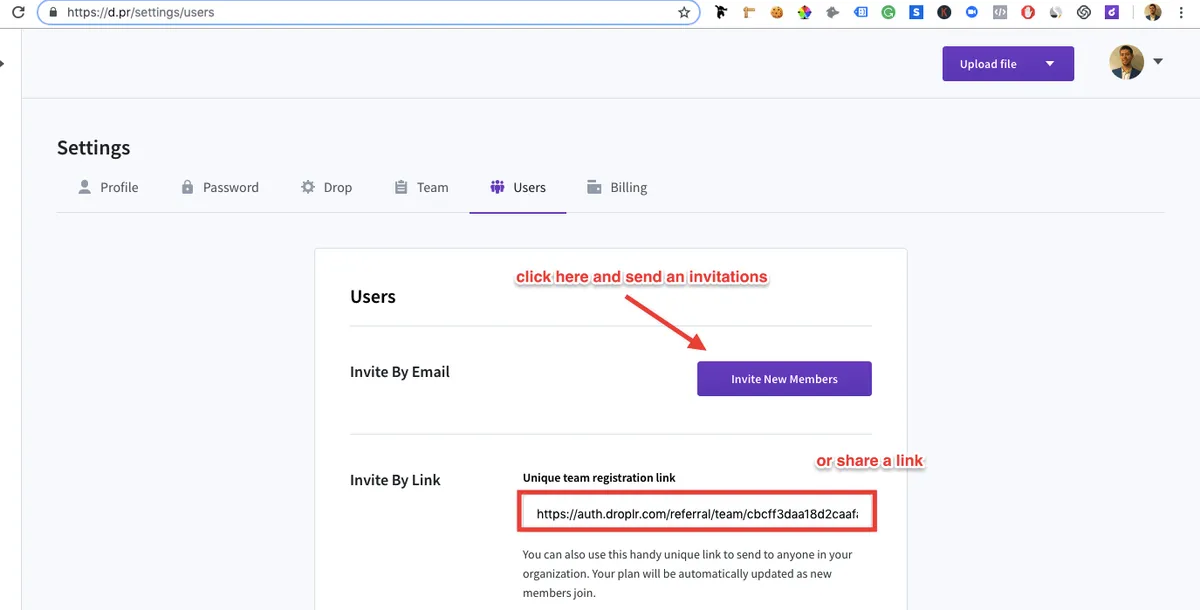
Task: Expand the Upload file dropdown arrow
Action: (x=1050, y=64)
